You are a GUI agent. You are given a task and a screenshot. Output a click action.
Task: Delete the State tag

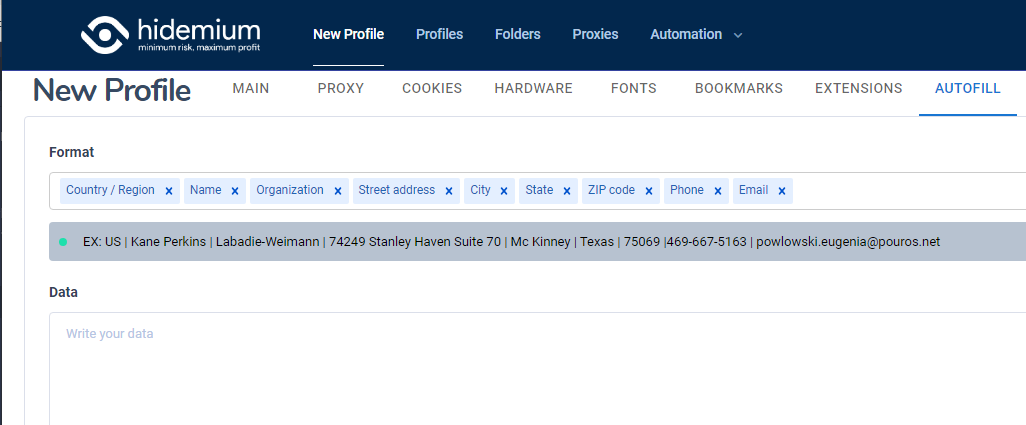(567, 191)
